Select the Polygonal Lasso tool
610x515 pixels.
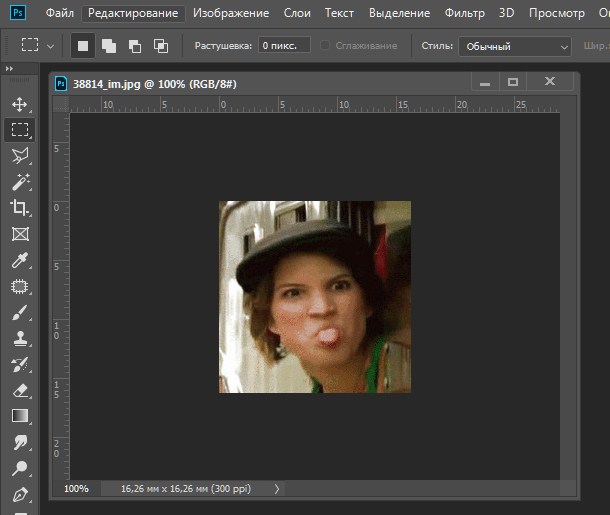click(19, 156)
